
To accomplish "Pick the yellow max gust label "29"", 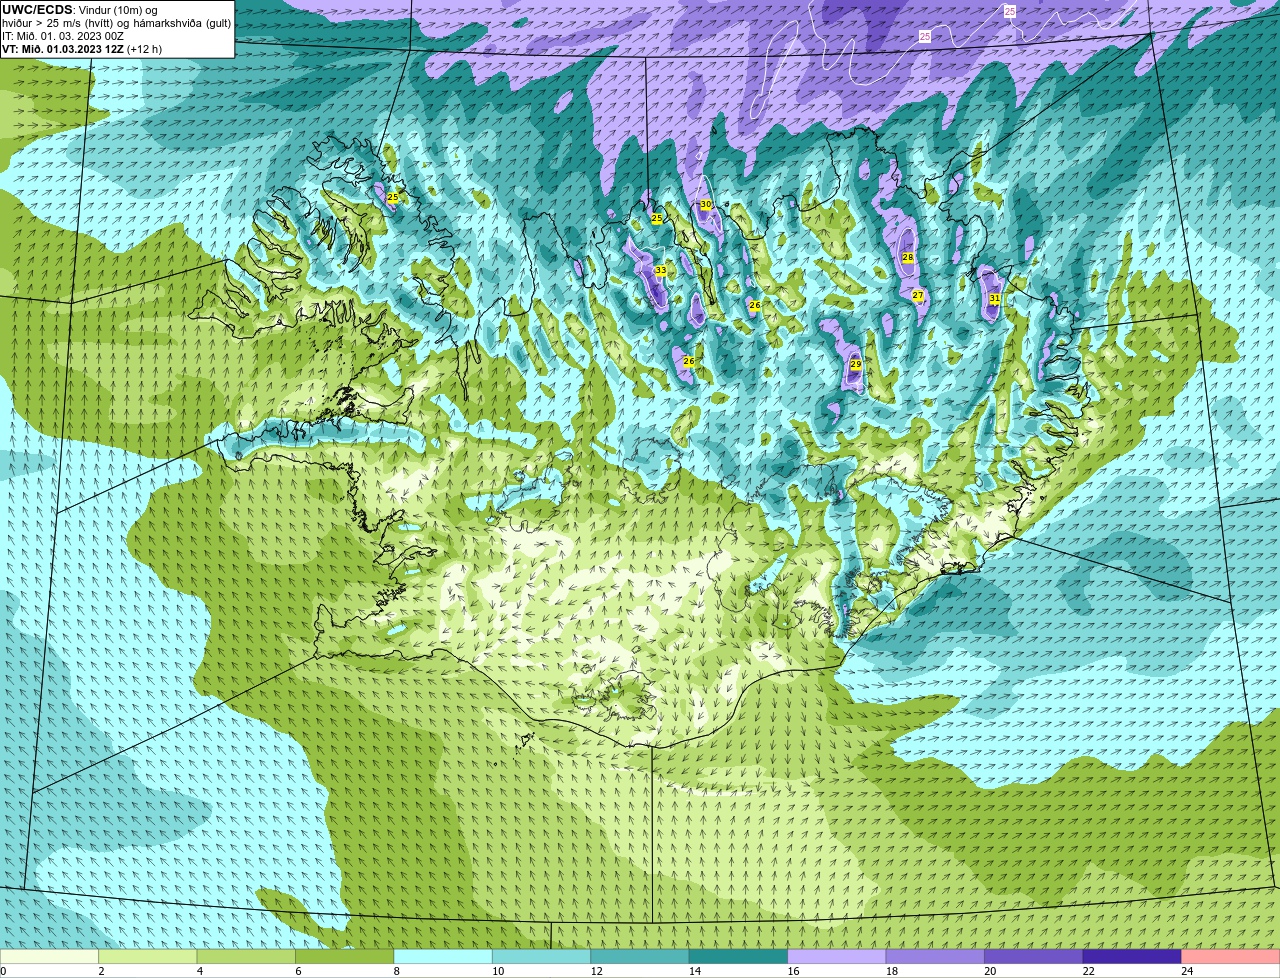I will [x=855, y=364].
